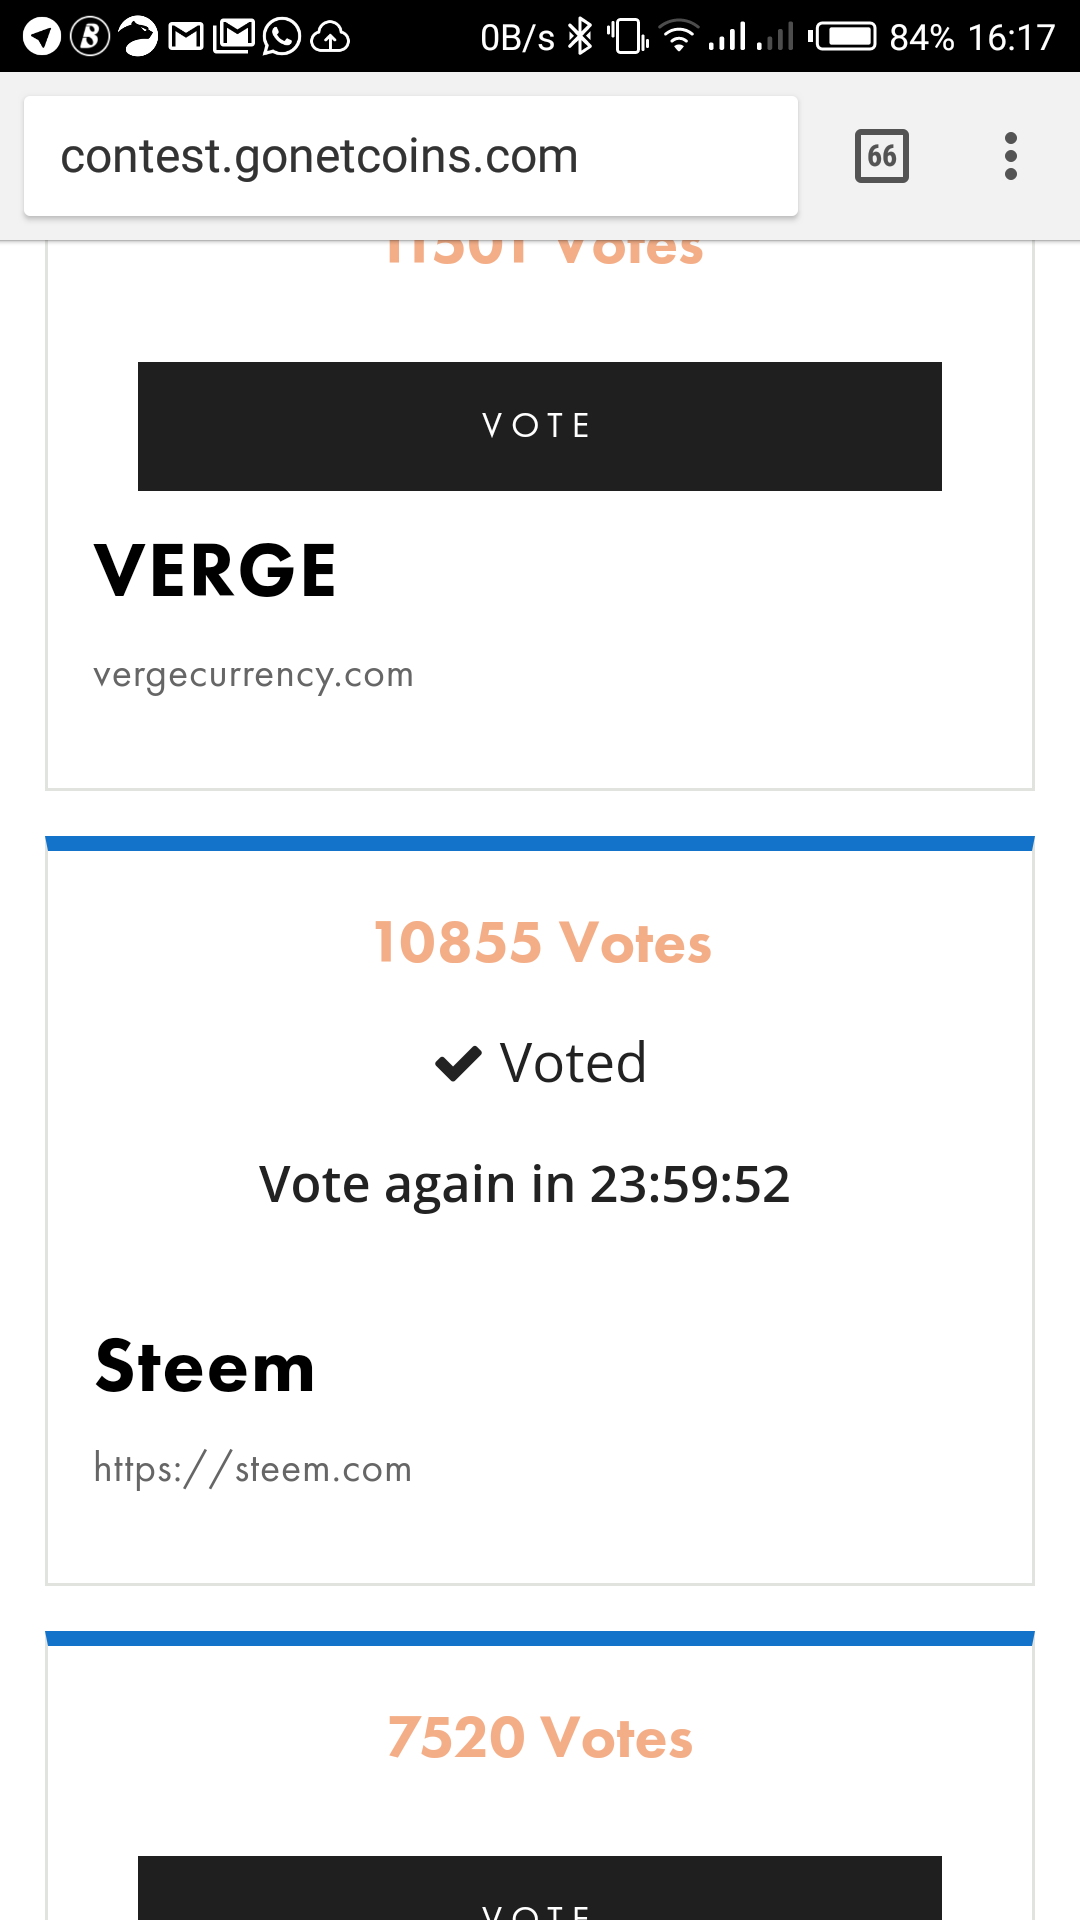
Task: Tap the Bluetooth status icon
Action: [x=580, y=37]
